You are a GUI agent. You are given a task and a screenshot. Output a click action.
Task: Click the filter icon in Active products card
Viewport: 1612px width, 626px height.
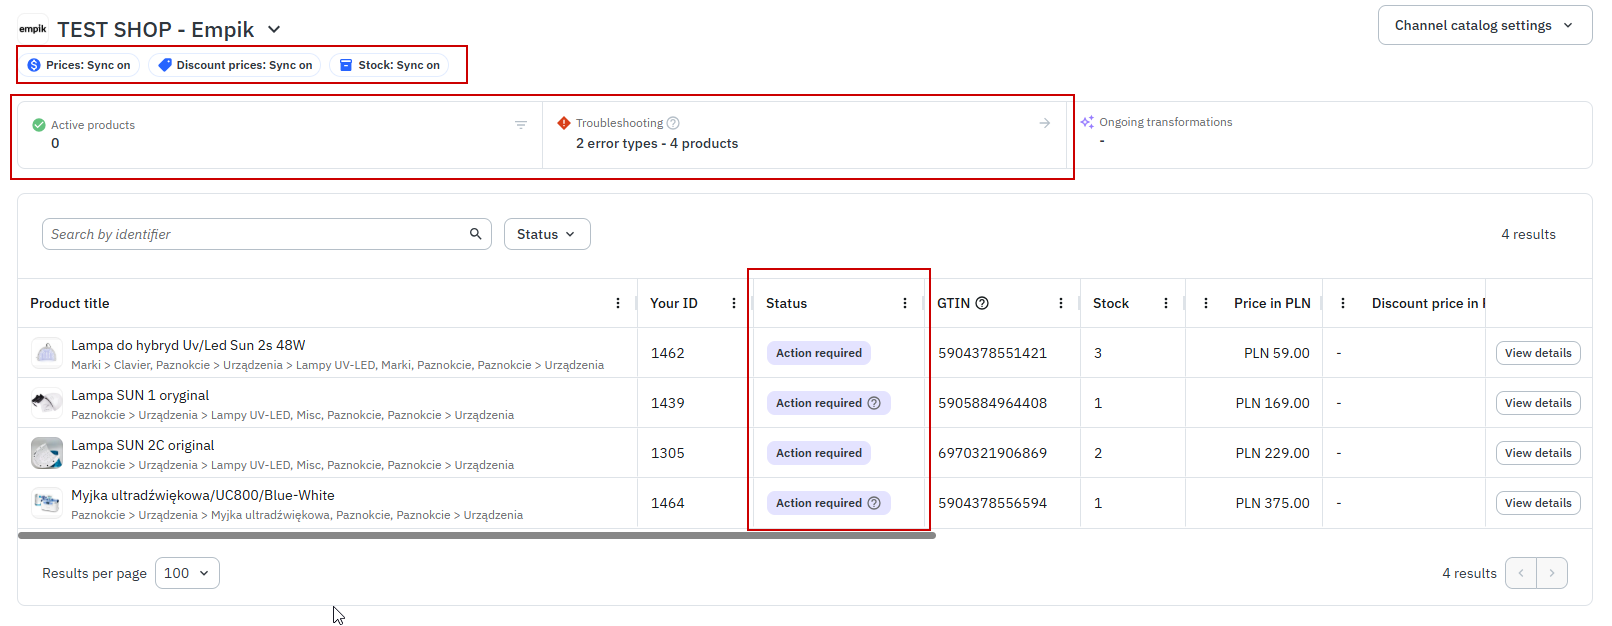(520, 125)
